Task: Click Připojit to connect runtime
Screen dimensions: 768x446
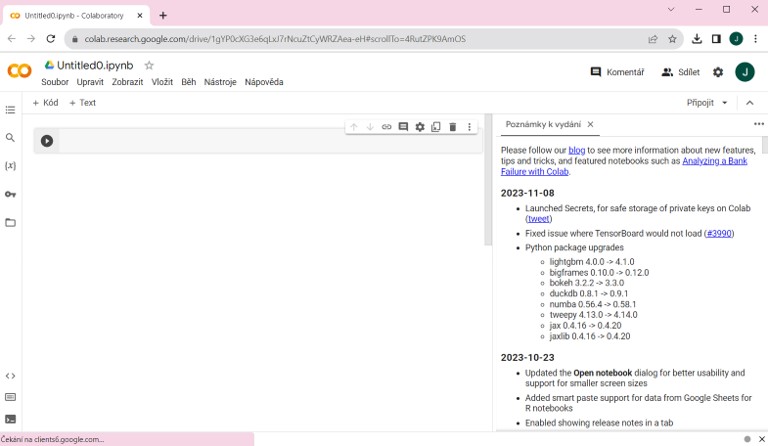Action: coord(700,103)
